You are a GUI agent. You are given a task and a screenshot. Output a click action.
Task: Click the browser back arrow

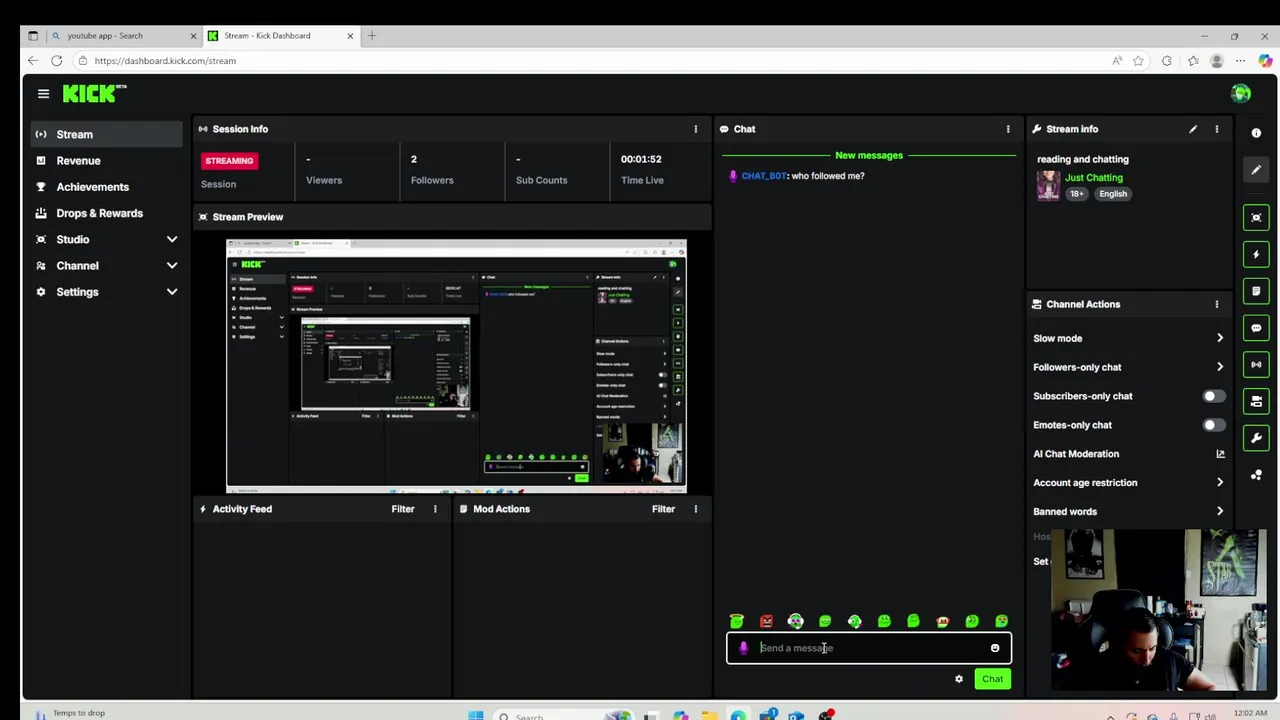(x=32, y=61)
